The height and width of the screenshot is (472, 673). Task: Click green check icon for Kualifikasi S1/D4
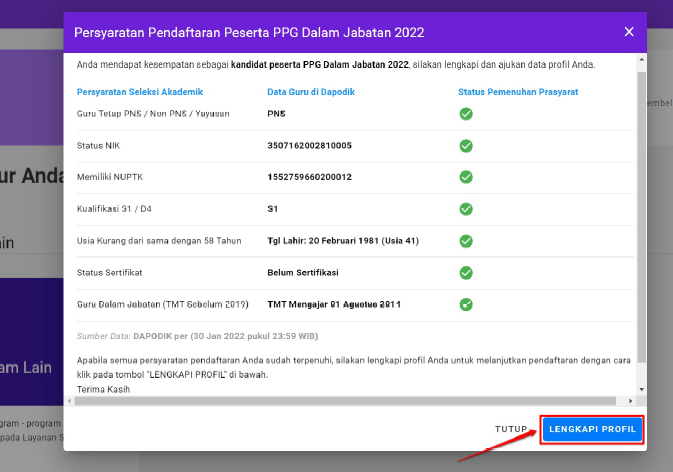466,209
